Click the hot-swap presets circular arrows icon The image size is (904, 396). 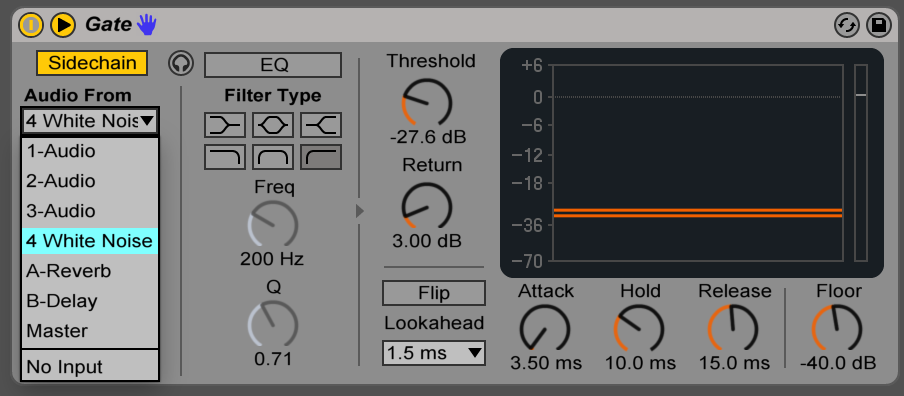click(847, 25)
